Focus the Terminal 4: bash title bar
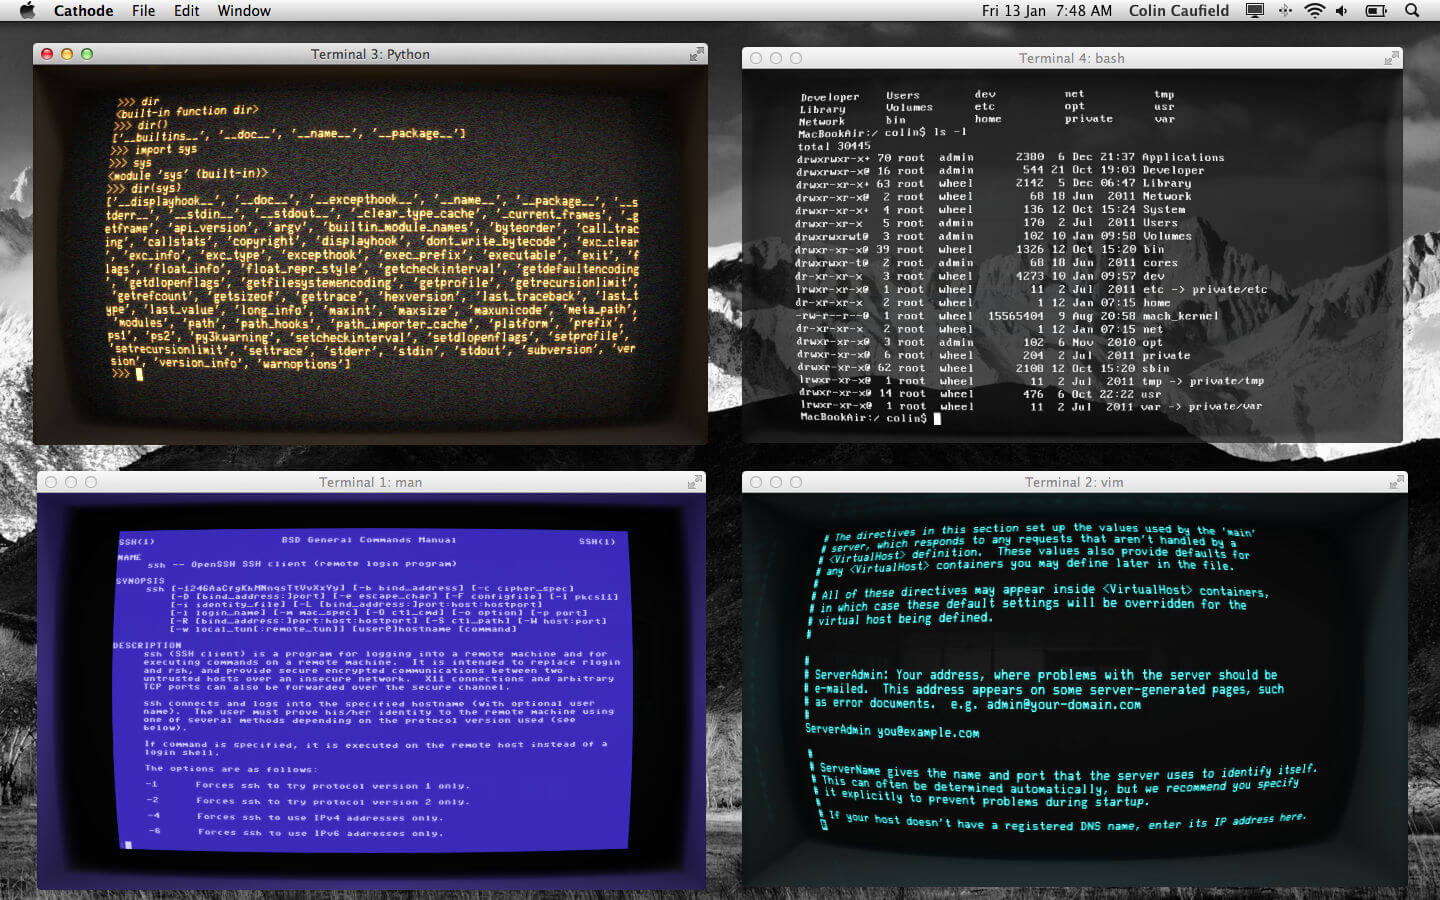Screen dimensions: 1440x900 (1072, 58)
